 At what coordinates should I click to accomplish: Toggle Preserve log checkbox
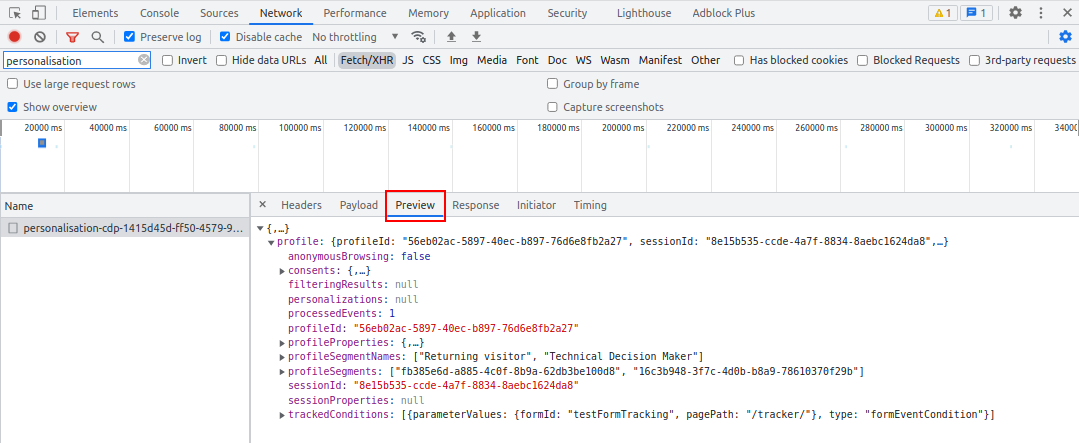click(129, 36)
